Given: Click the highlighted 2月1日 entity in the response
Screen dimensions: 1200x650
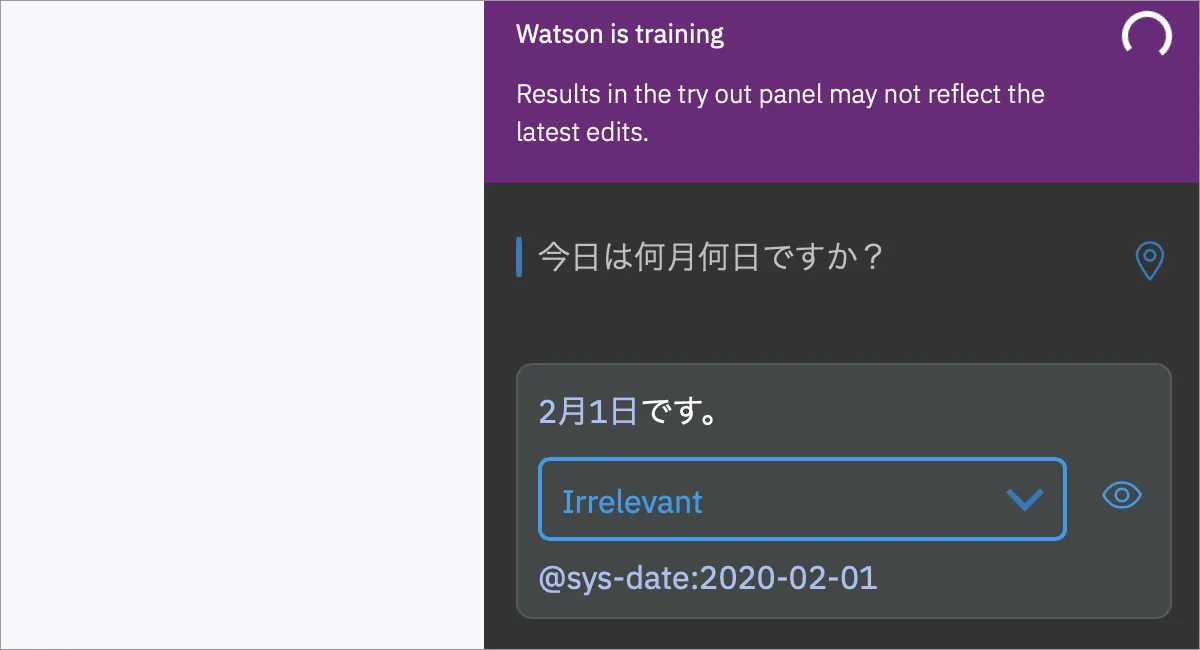Looking at the screenshot, I should coord(588,412).
